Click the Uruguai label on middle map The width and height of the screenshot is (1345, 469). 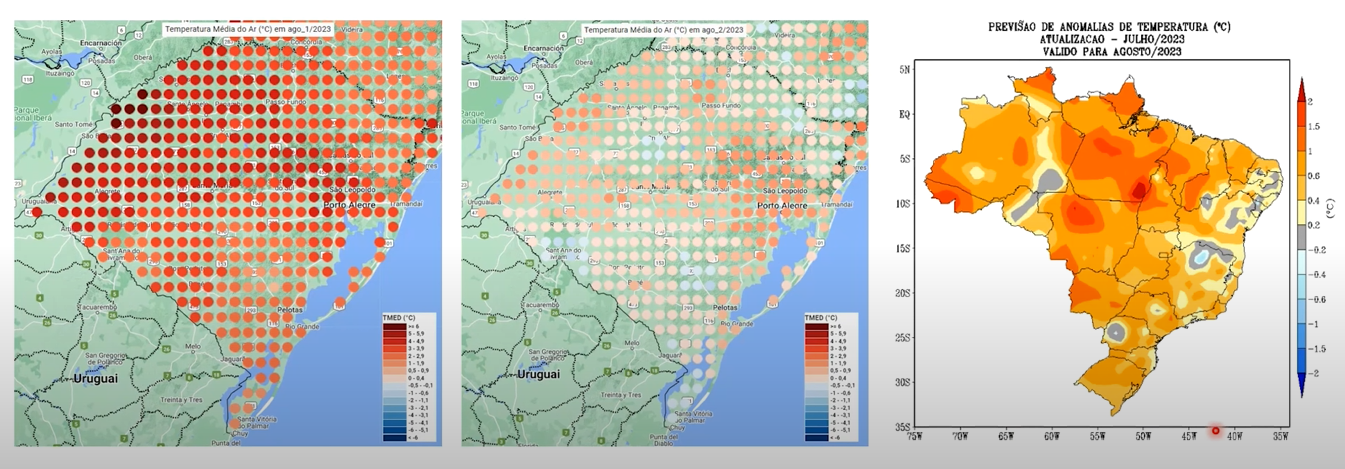538,374
